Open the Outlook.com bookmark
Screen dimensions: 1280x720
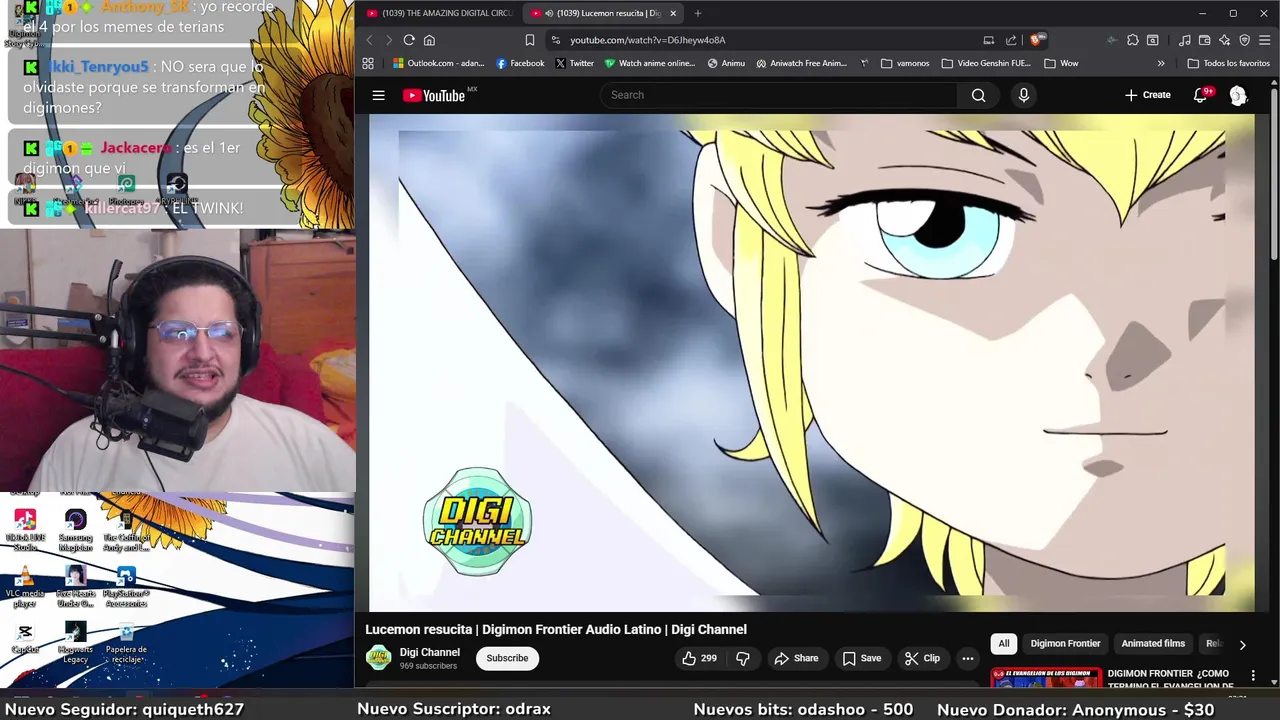point(438,63)
